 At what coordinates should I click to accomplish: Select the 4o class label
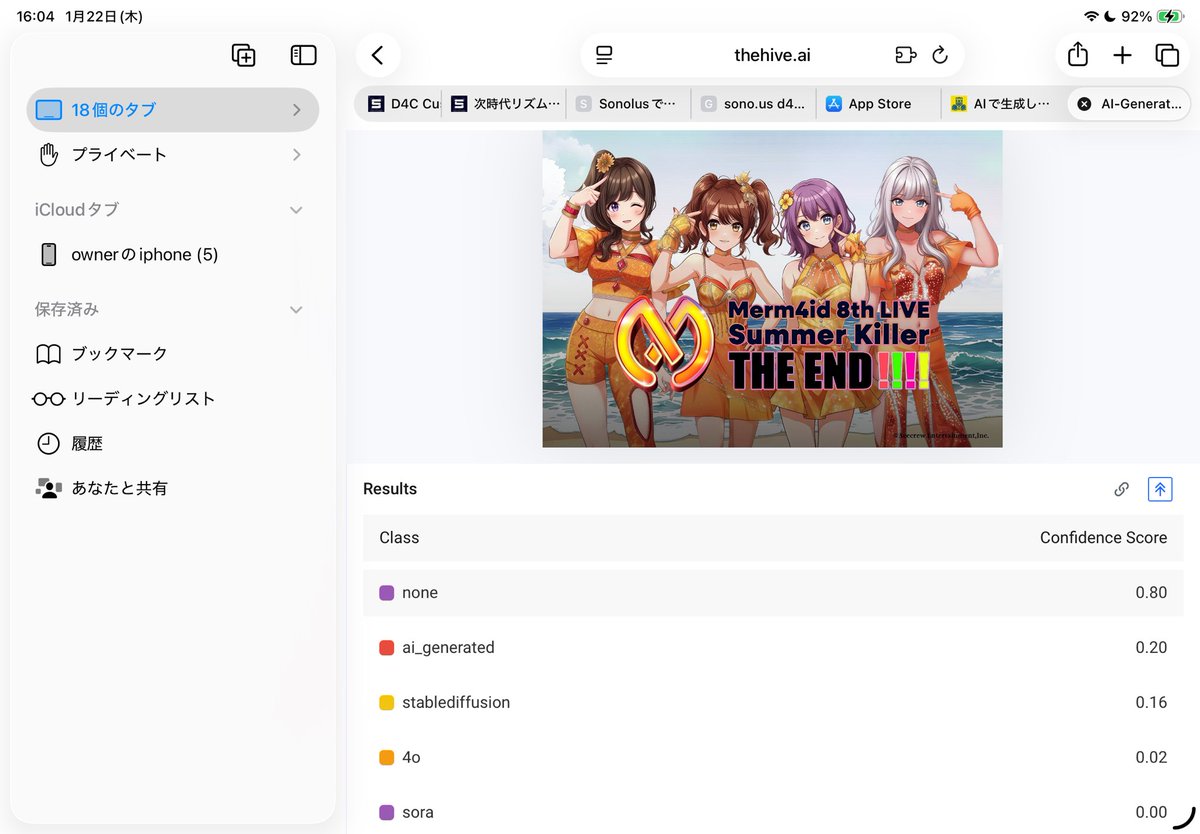[411, 758]
